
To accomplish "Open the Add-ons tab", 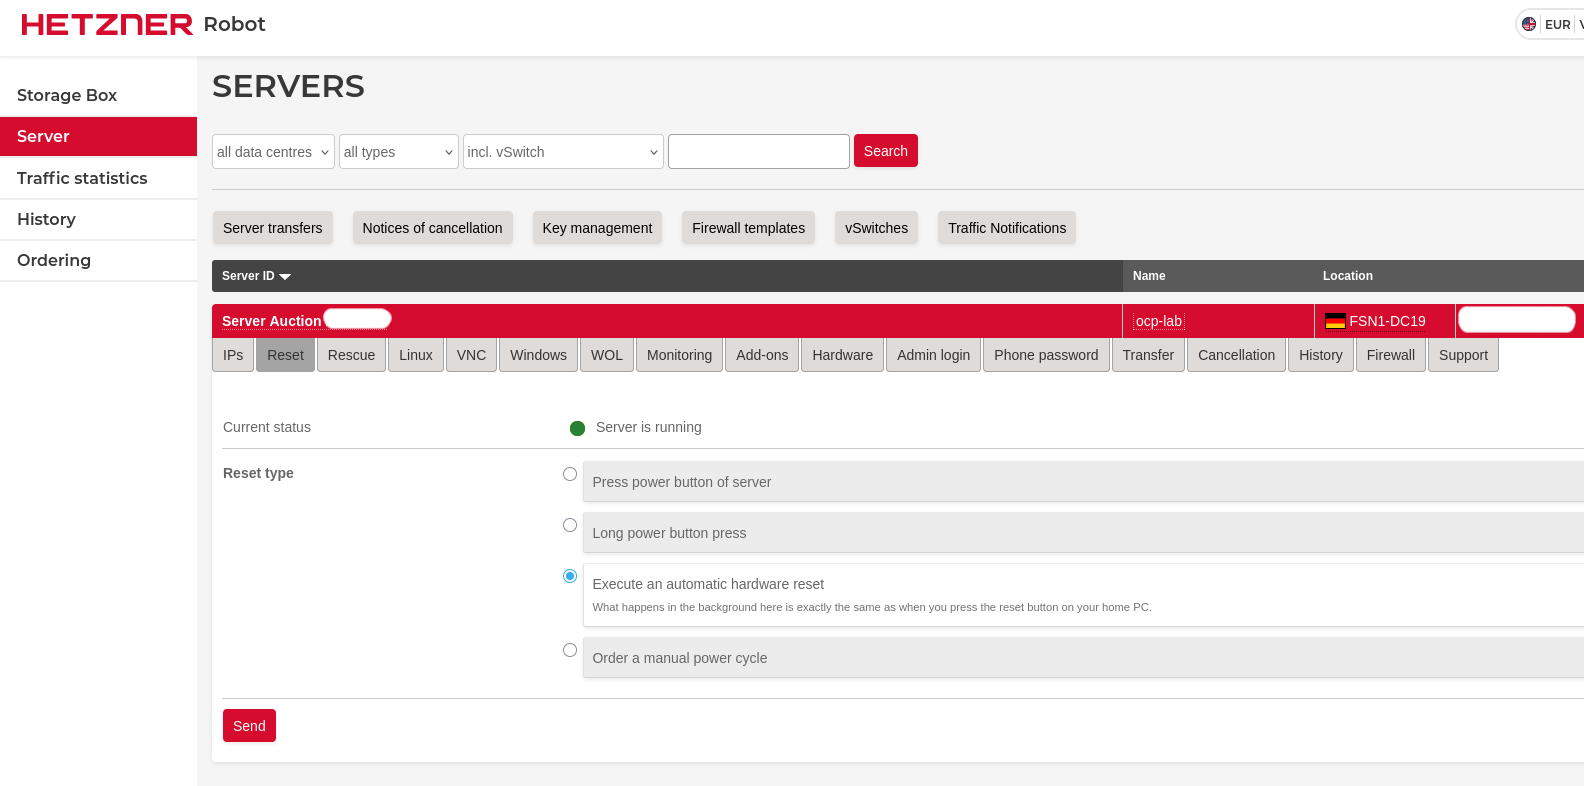I will pos(762,355).
